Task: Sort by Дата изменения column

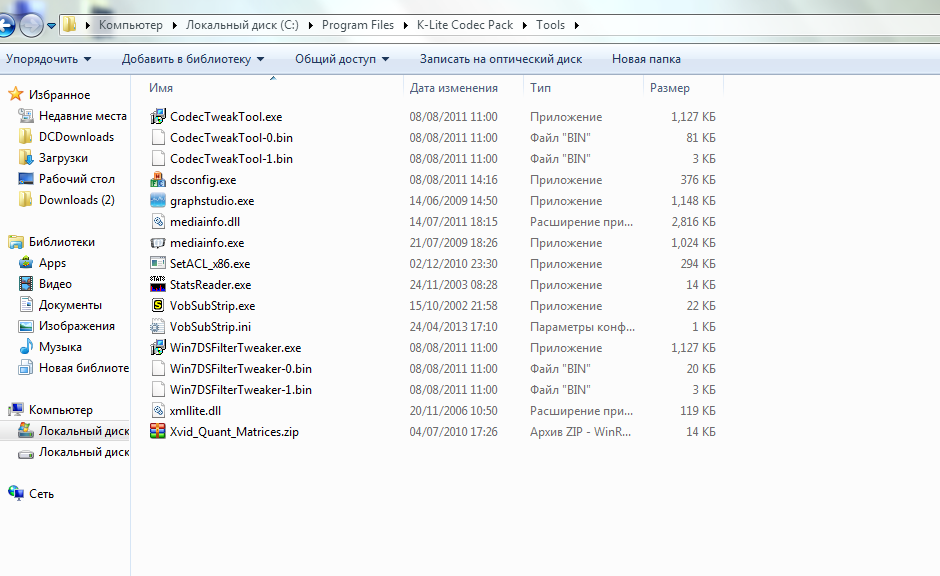Action: 453,88
